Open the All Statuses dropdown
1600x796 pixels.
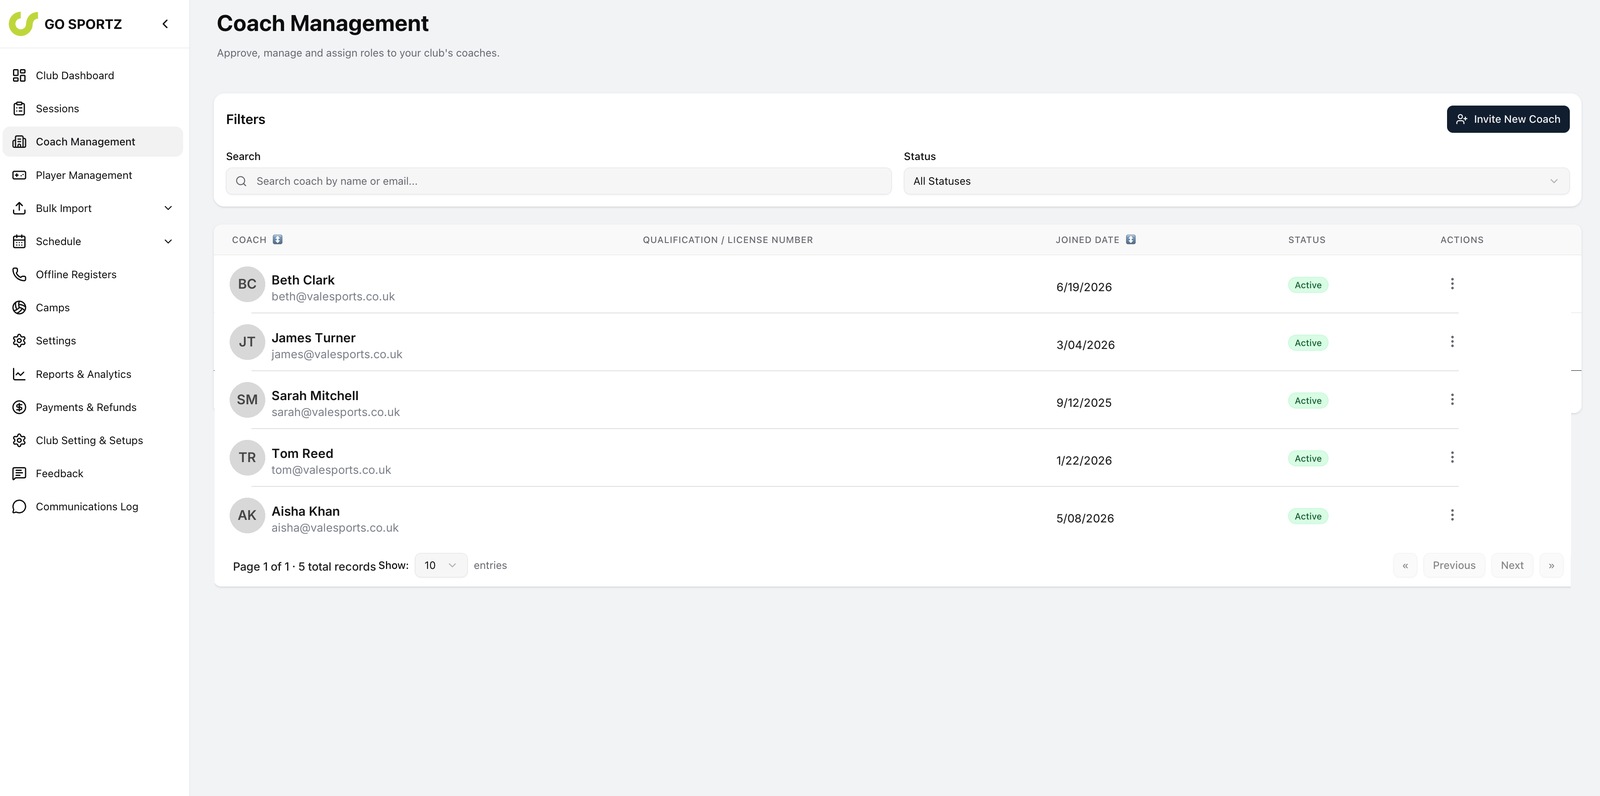coord(1236,181)
